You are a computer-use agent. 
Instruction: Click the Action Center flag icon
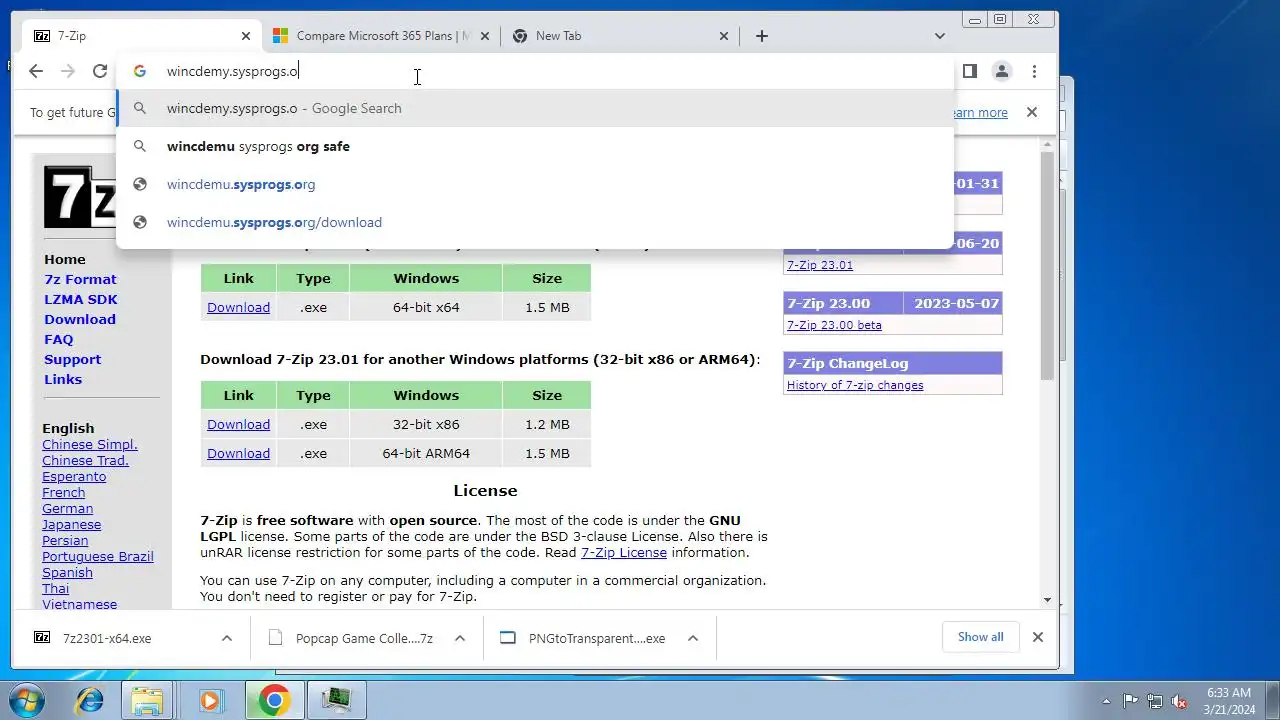[x=1131, y=701]
